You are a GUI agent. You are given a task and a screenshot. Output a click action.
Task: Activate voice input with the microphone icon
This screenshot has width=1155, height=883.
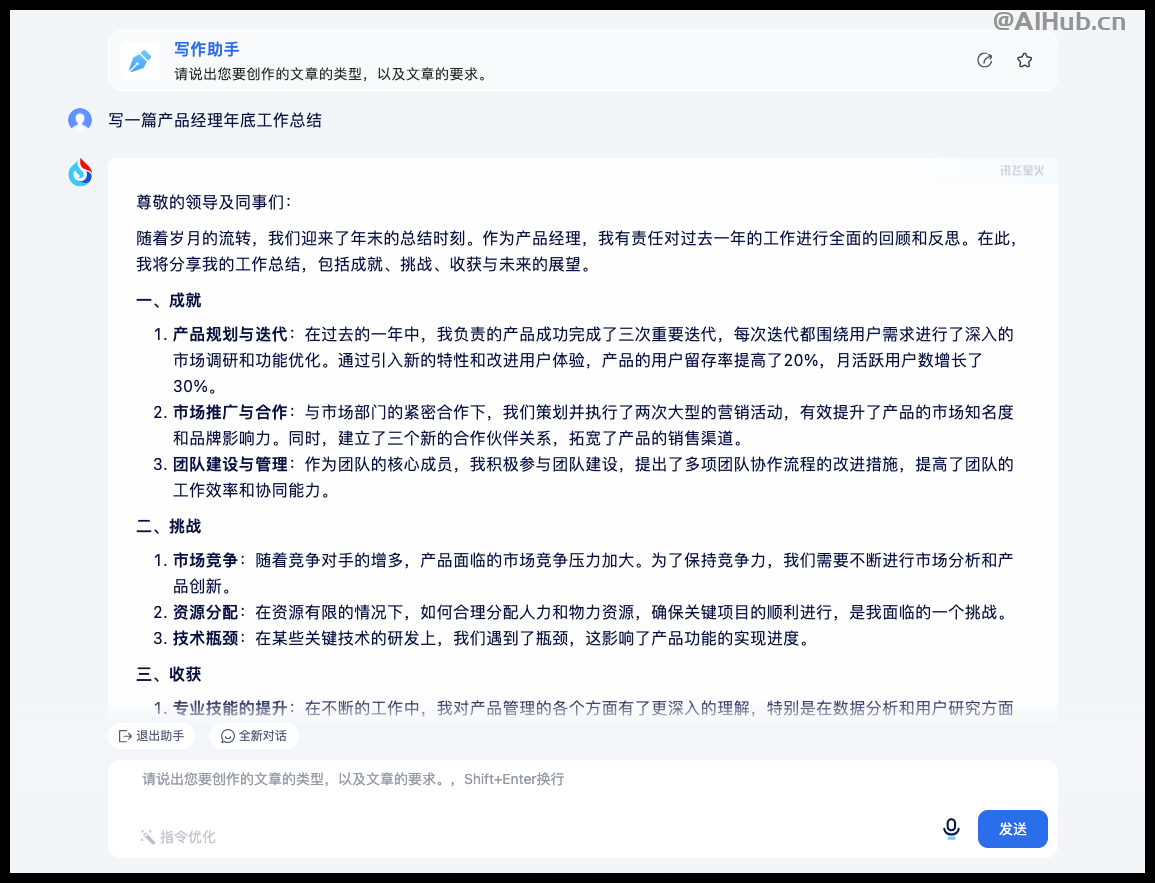(951, 829)
